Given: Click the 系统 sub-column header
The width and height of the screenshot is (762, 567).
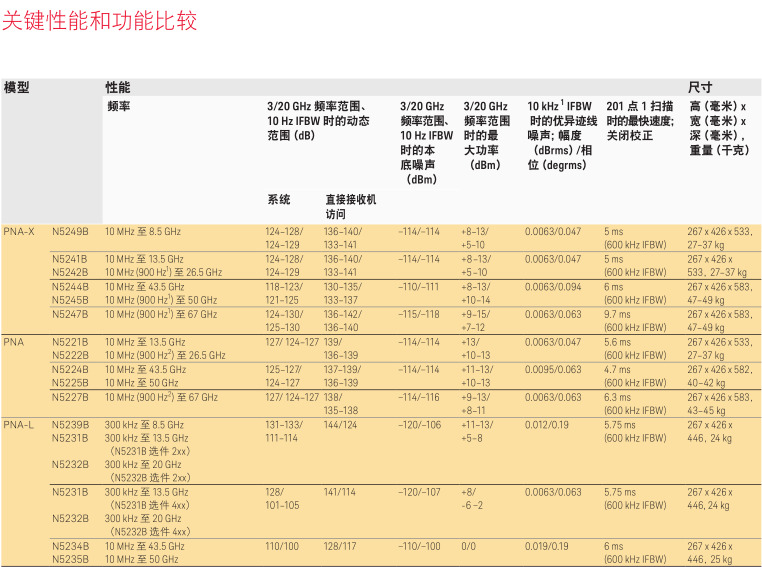Looking at the screenshot, I should (x=279, y=199).
